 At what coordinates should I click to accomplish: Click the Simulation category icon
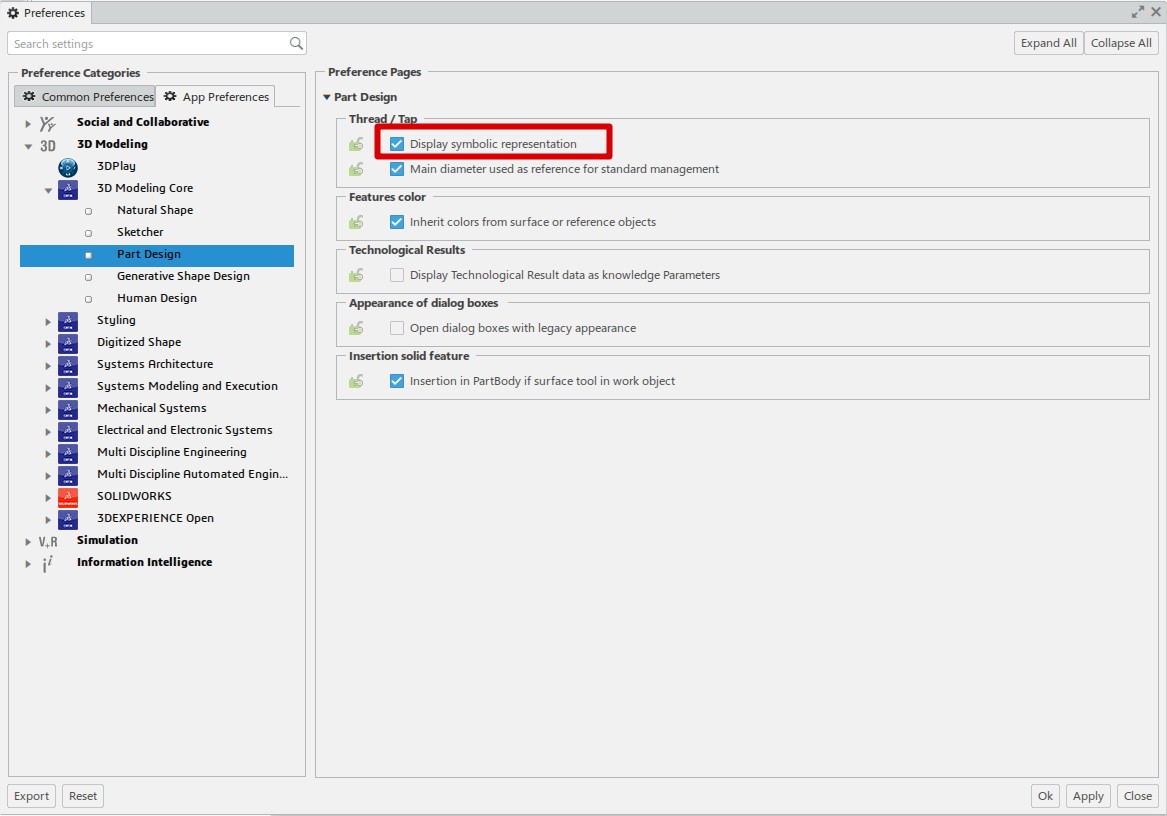[48, 541]
